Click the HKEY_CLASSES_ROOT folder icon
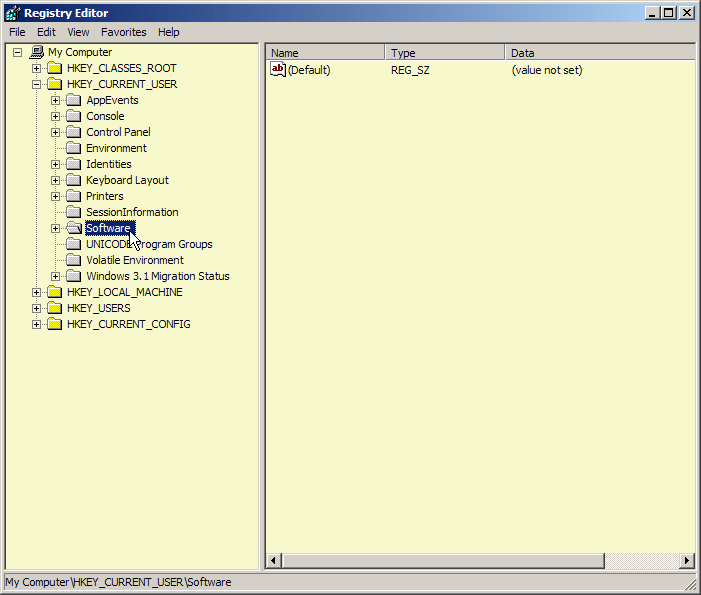Image resolution: width=701 pixels, height=595 pixels. pyautogui.click(x=55, y=68)
